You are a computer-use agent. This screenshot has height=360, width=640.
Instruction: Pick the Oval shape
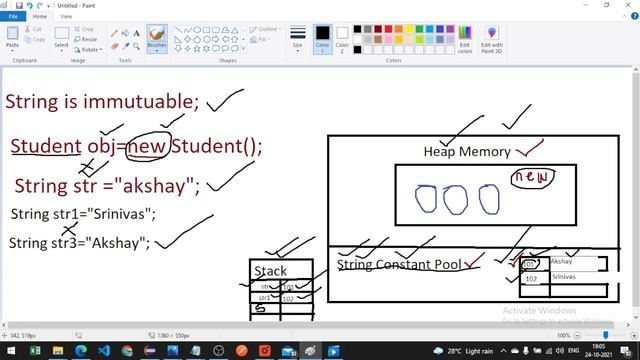tap(197, 30)
